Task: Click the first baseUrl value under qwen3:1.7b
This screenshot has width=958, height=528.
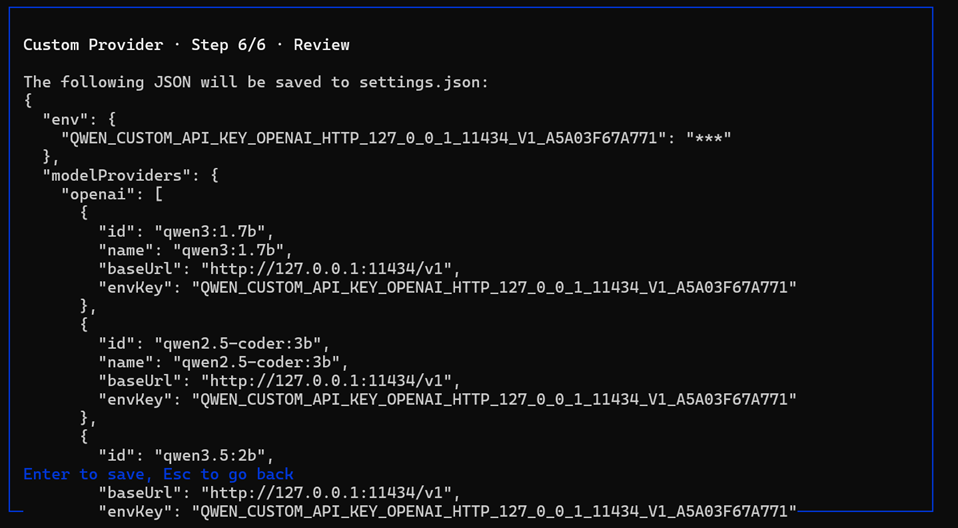Action: point(330,269)
